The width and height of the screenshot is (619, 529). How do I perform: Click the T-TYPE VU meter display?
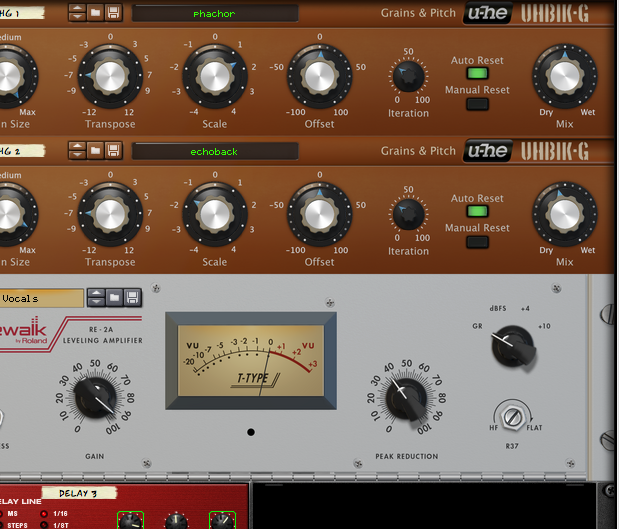(251, 360)
